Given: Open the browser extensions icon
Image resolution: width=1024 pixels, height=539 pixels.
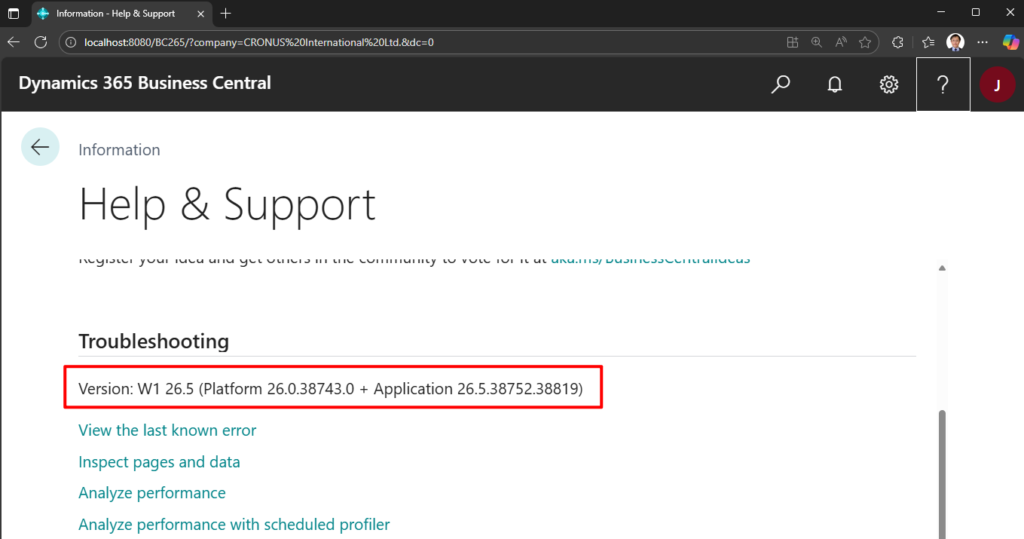Looking at the screenshot, I should tap(897, 42).
